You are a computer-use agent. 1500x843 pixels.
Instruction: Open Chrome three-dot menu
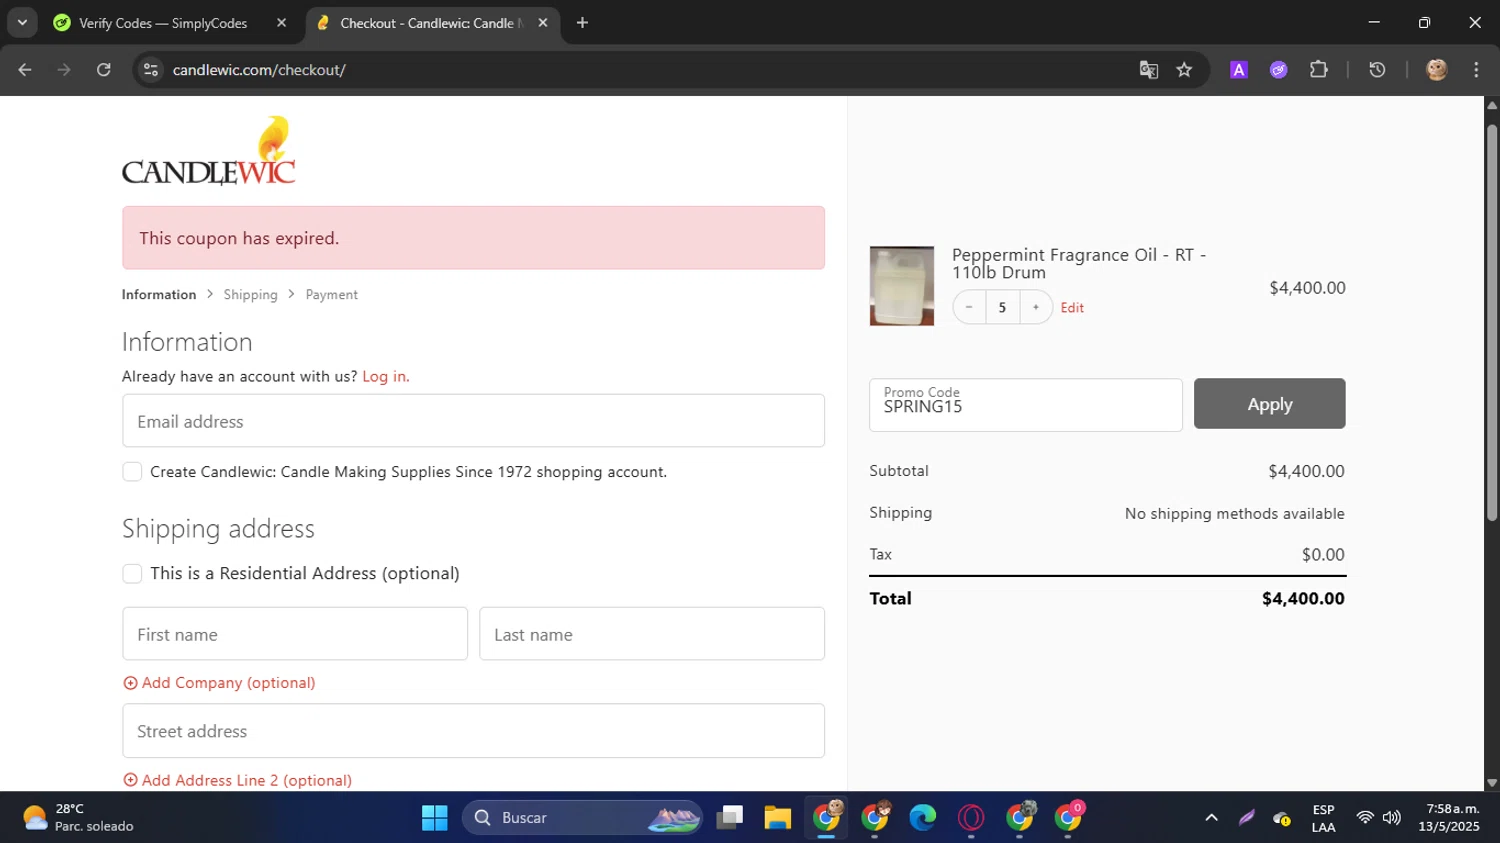point(1476,70)
